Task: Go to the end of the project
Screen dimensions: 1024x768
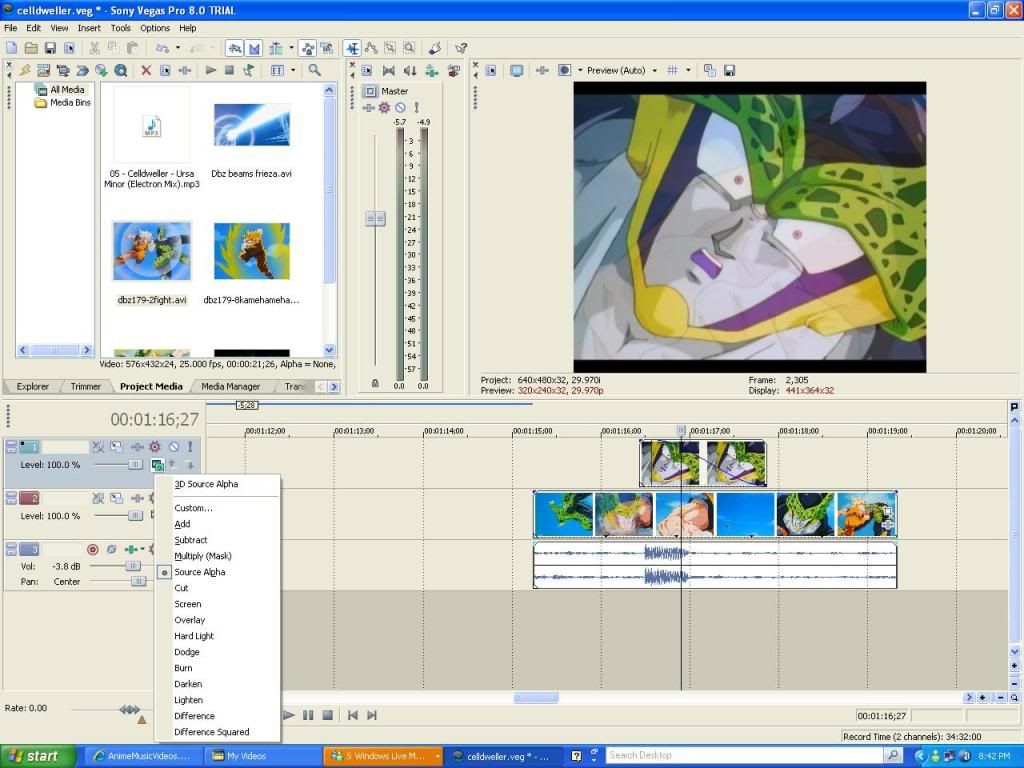Action: 372,715
